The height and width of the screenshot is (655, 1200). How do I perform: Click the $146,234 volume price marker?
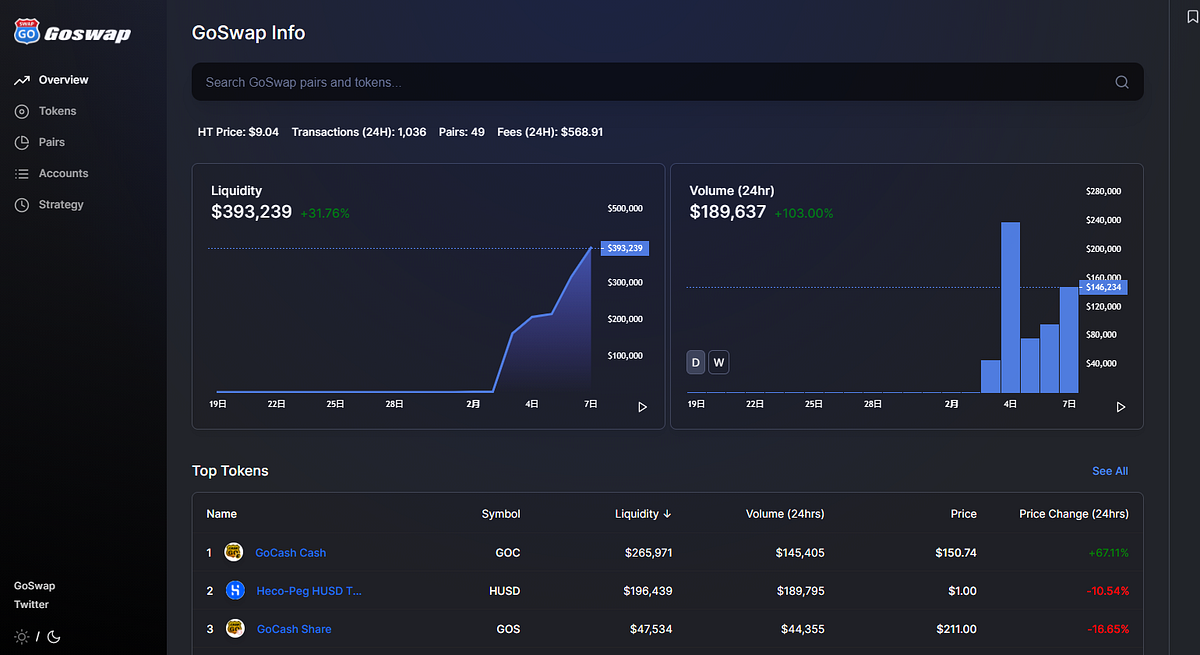coord(1103,287)
